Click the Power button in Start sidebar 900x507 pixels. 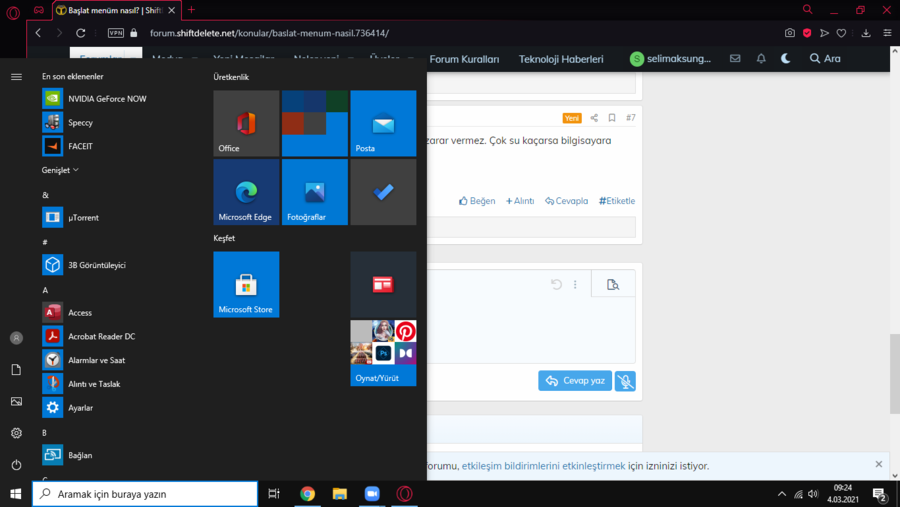pyautogui.click(x=16, y=465)
